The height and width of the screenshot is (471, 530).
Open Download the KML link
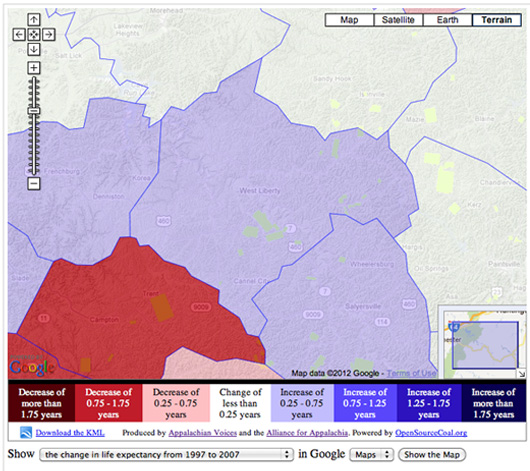point(70,433)
